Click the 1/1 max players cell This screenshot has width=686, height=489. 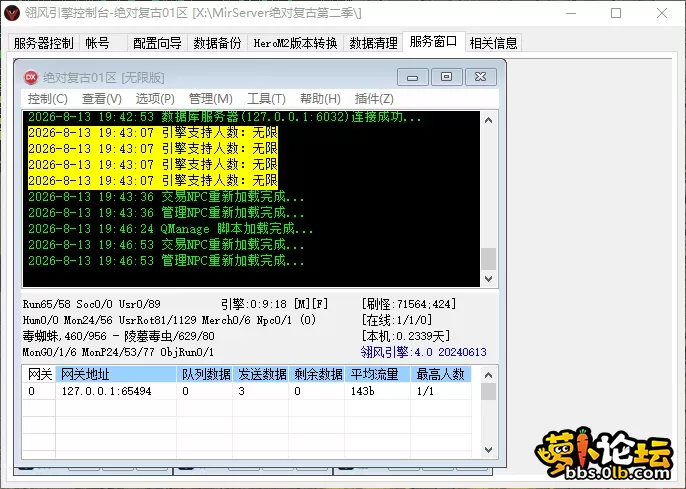pos(441,391)
